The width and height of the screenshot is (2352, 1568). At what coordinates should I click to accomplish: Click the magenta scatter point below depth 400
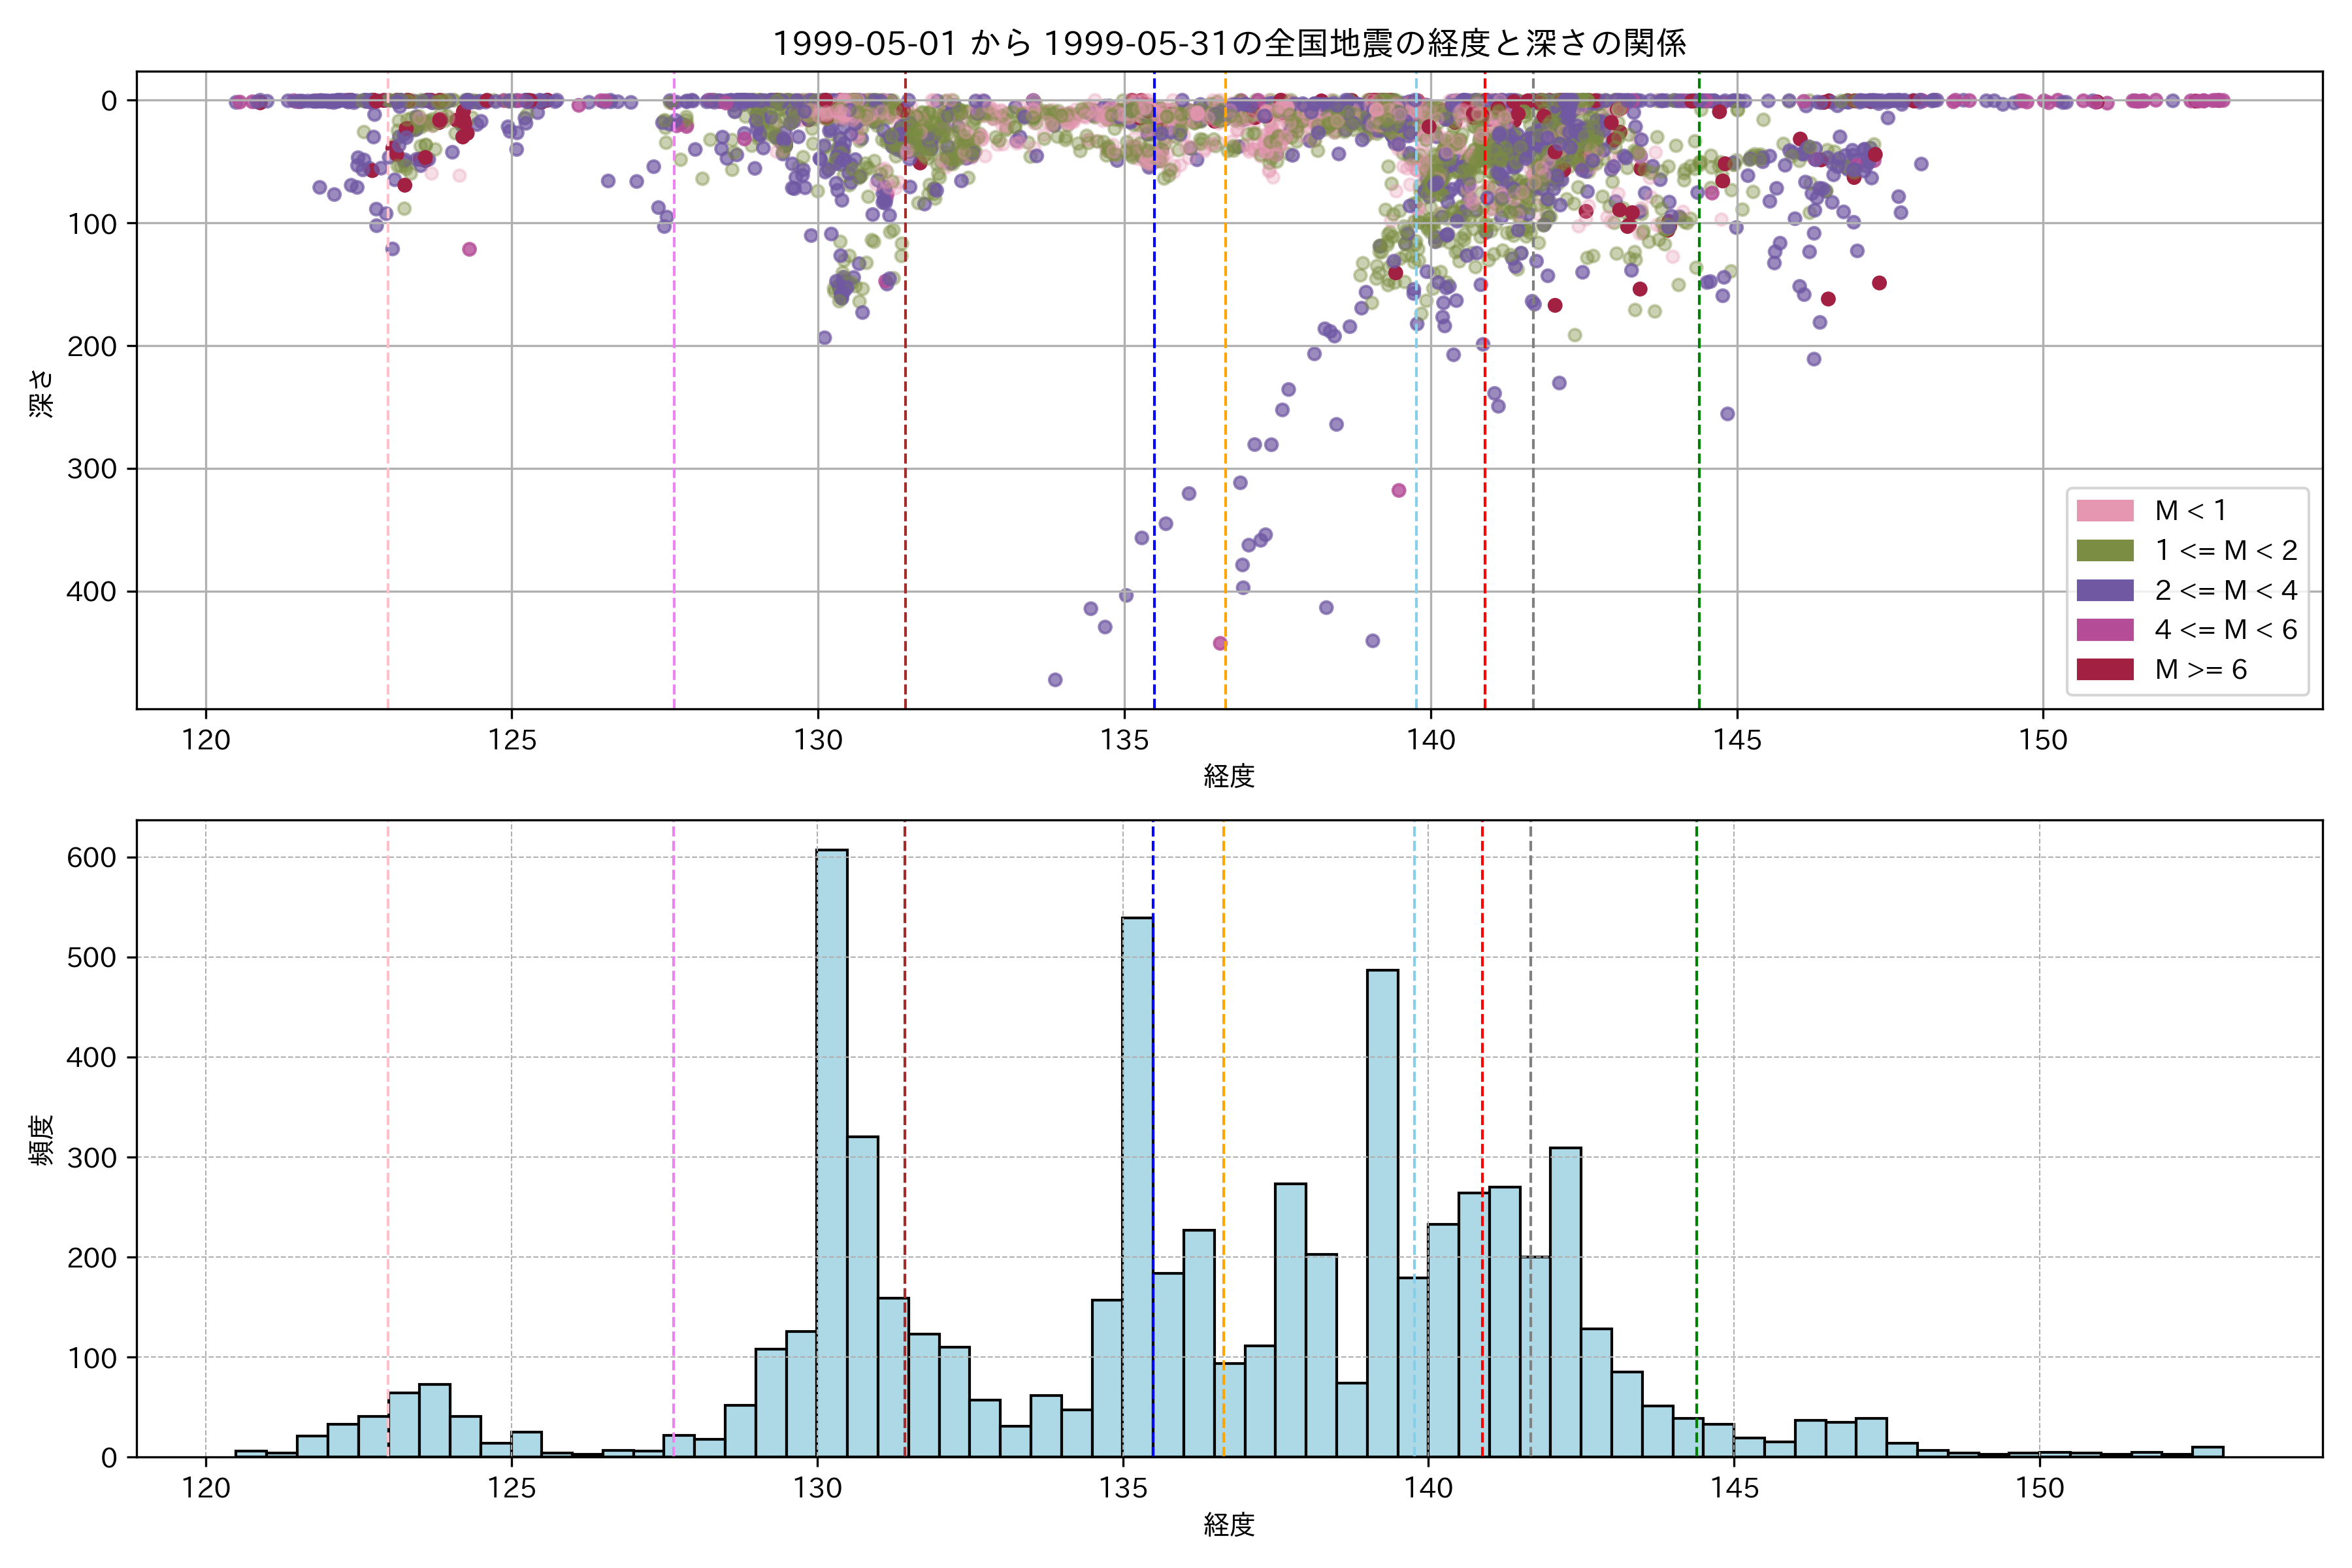click(x=1220, y=643)
